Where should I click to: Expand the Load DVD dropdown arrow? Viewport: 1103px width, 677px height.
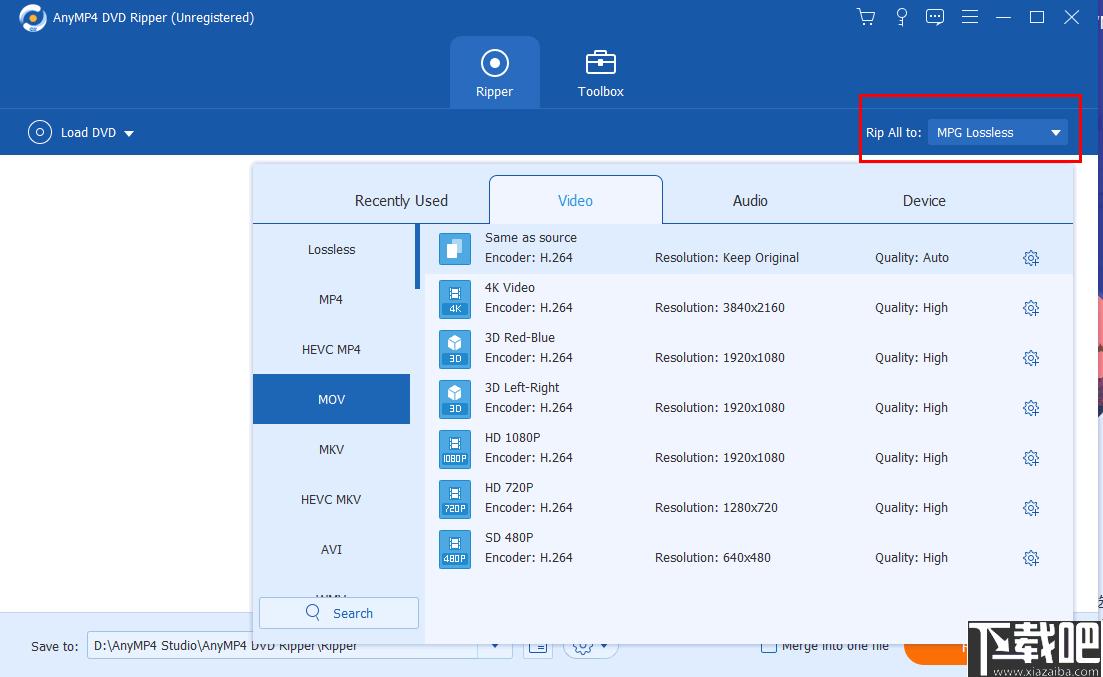[x=129, y=133]
